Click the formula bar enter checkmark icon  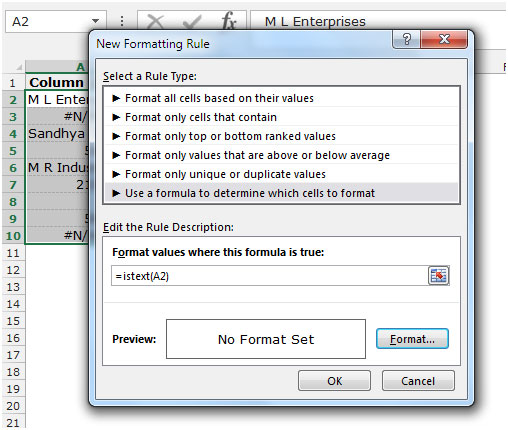[x=193, y=22]
